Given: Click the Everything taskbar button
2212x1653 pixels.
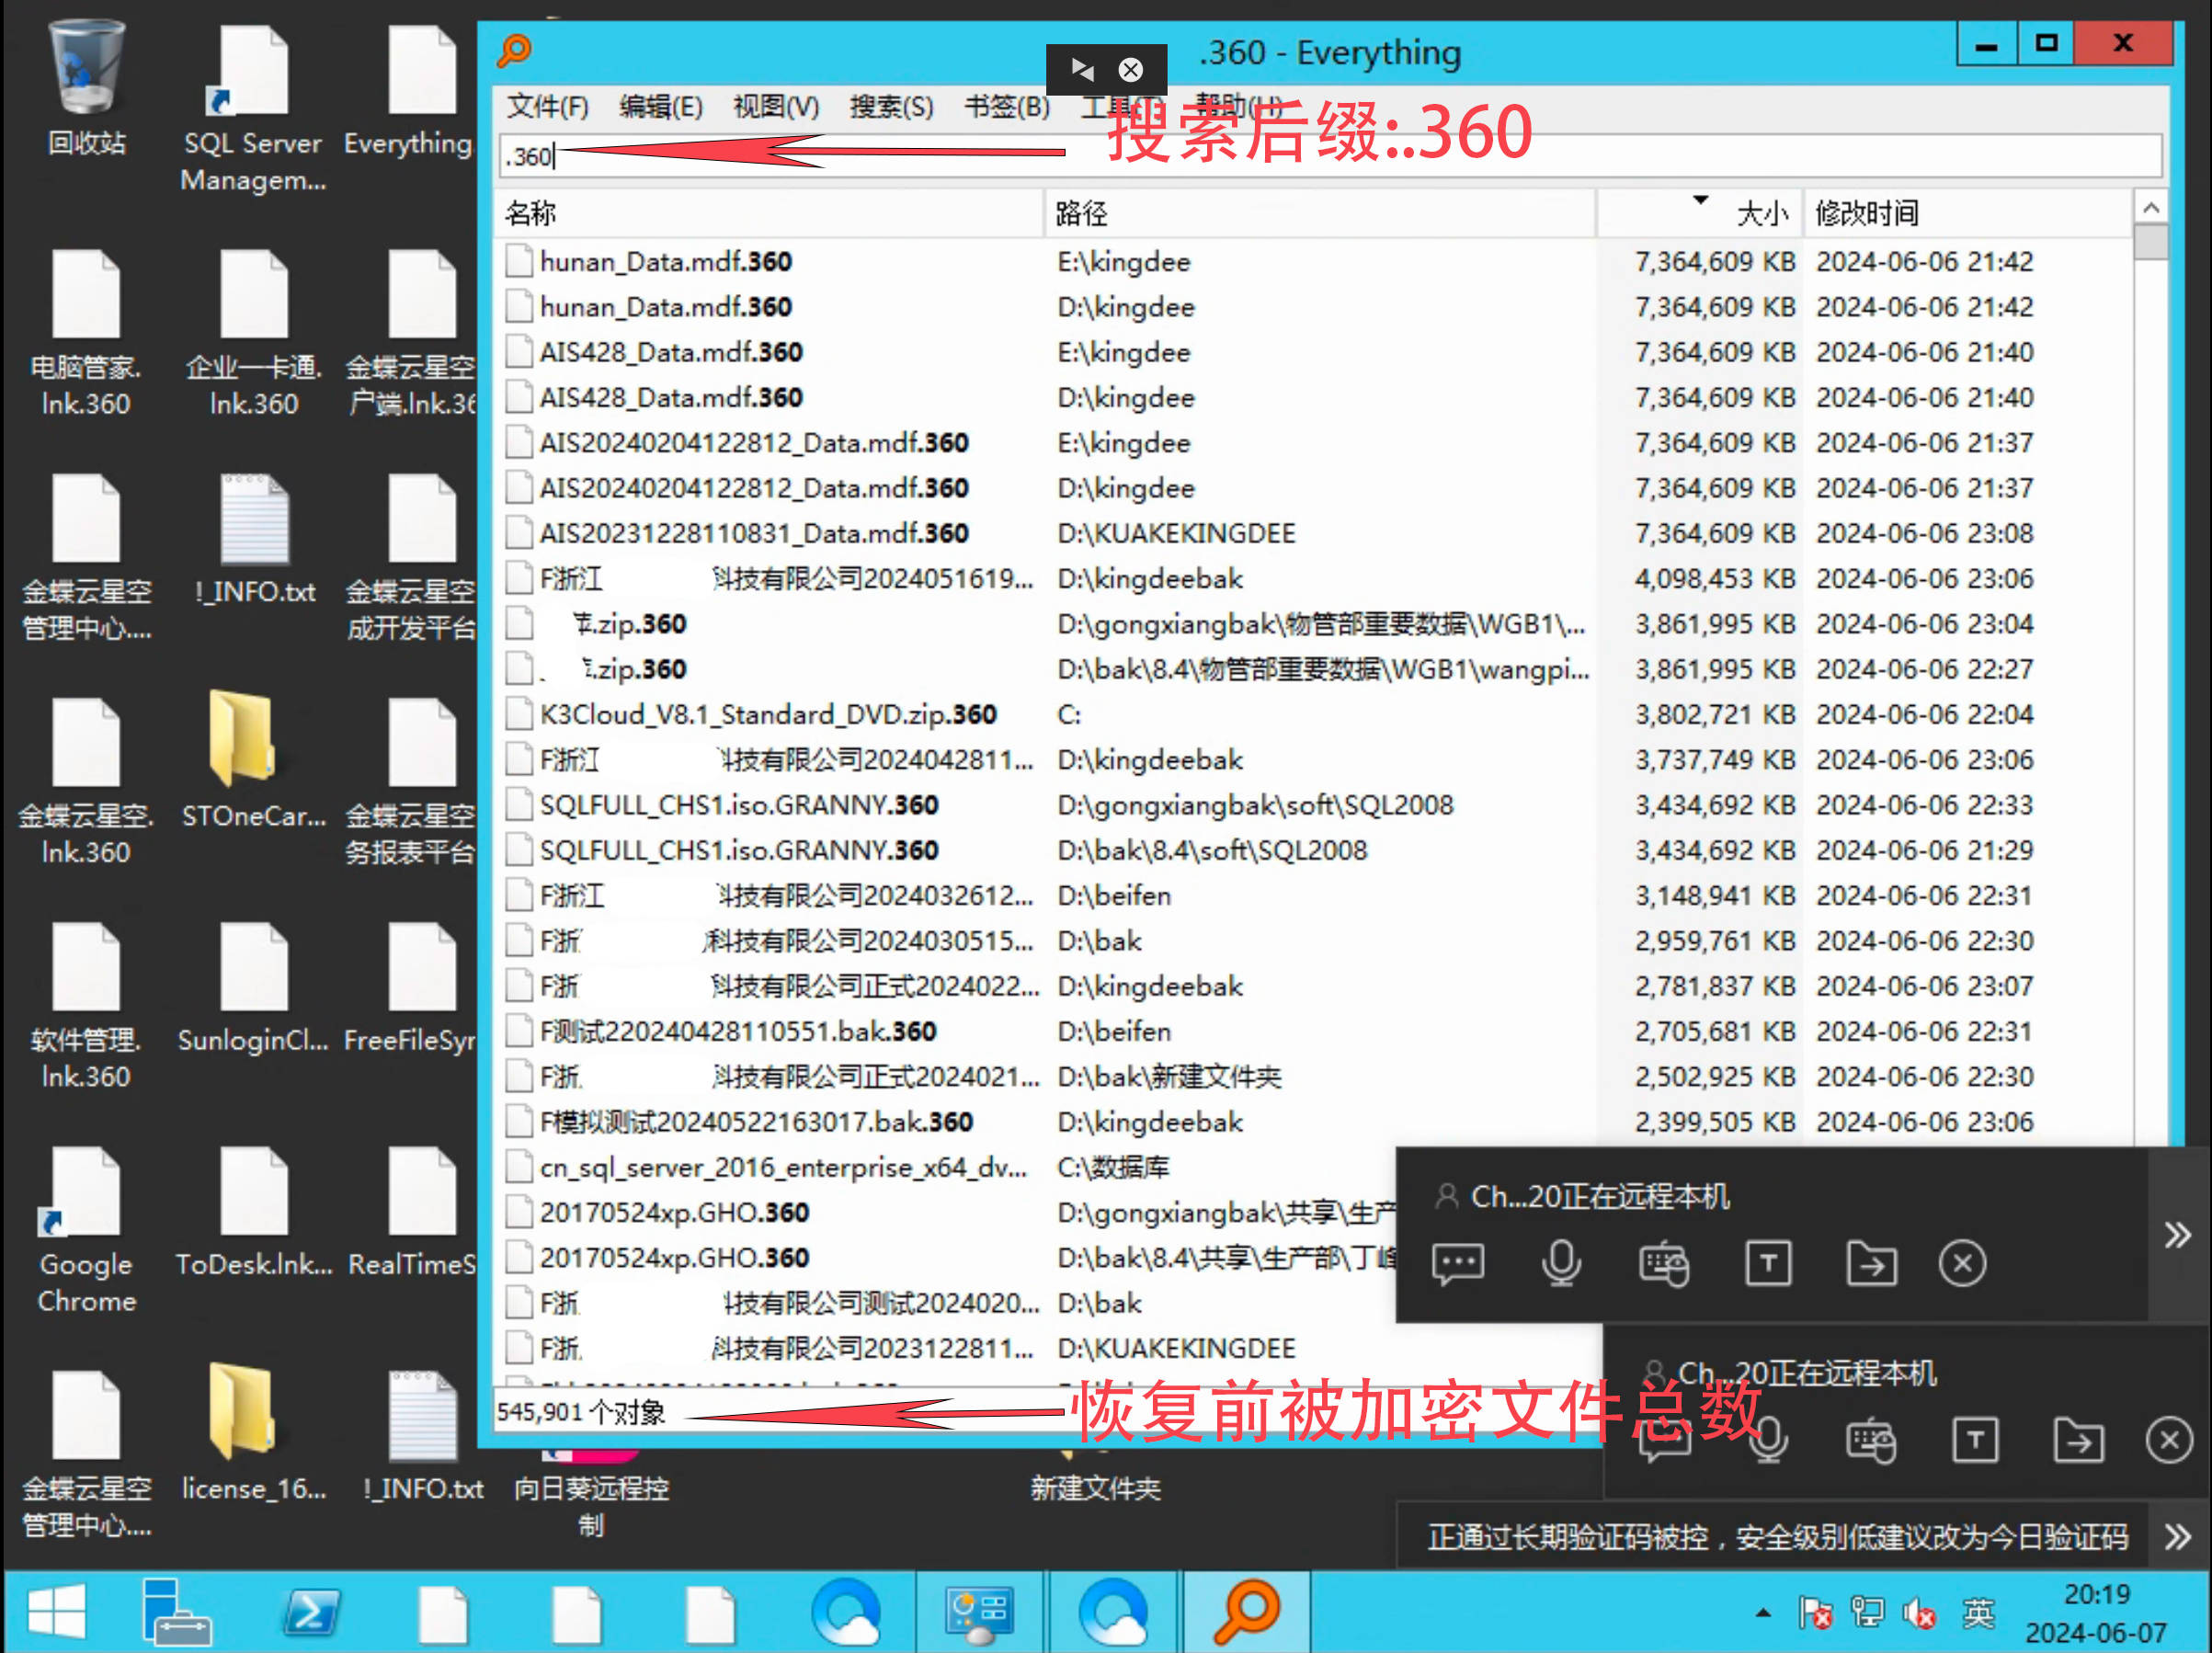Looking at the screenshot, I should (x=1246, y=1612).
